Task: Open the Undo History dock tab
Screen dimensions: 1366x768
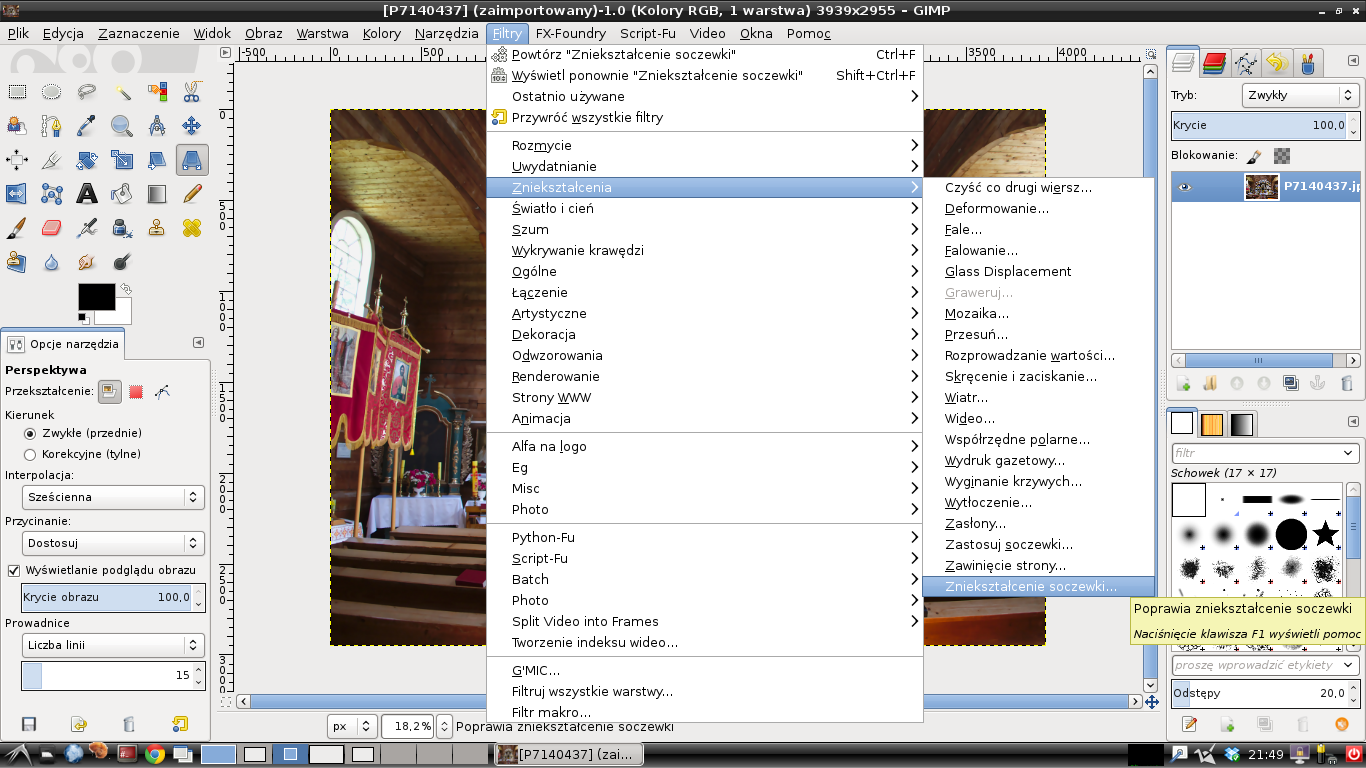Action: [1276, 64]
